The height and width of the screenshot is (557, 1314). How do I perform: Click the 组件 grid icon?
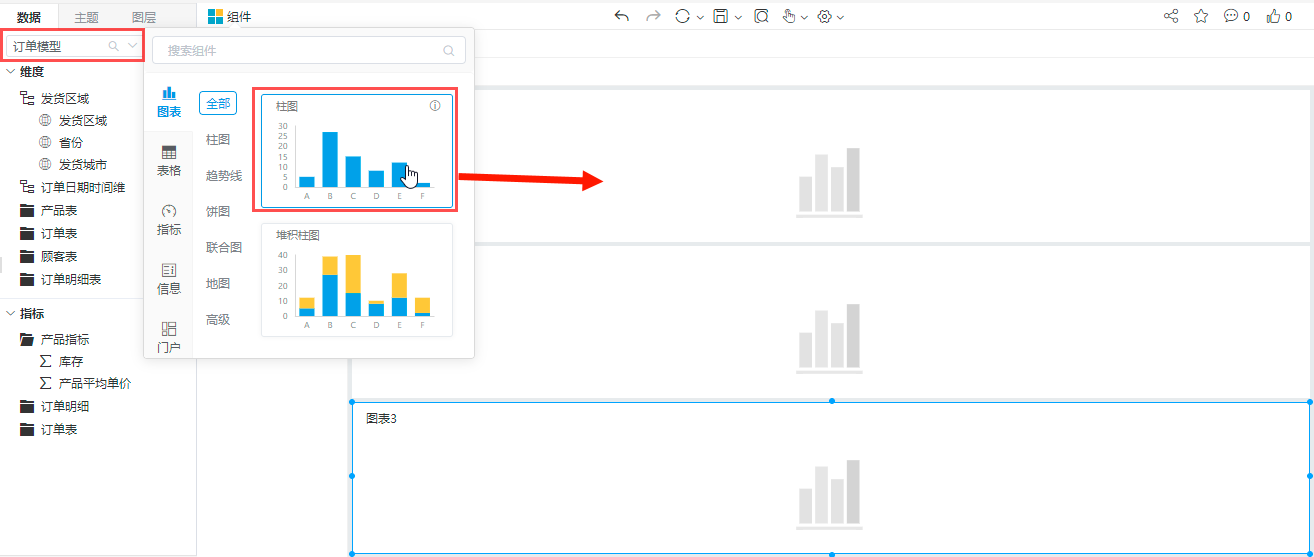[215, 16]
